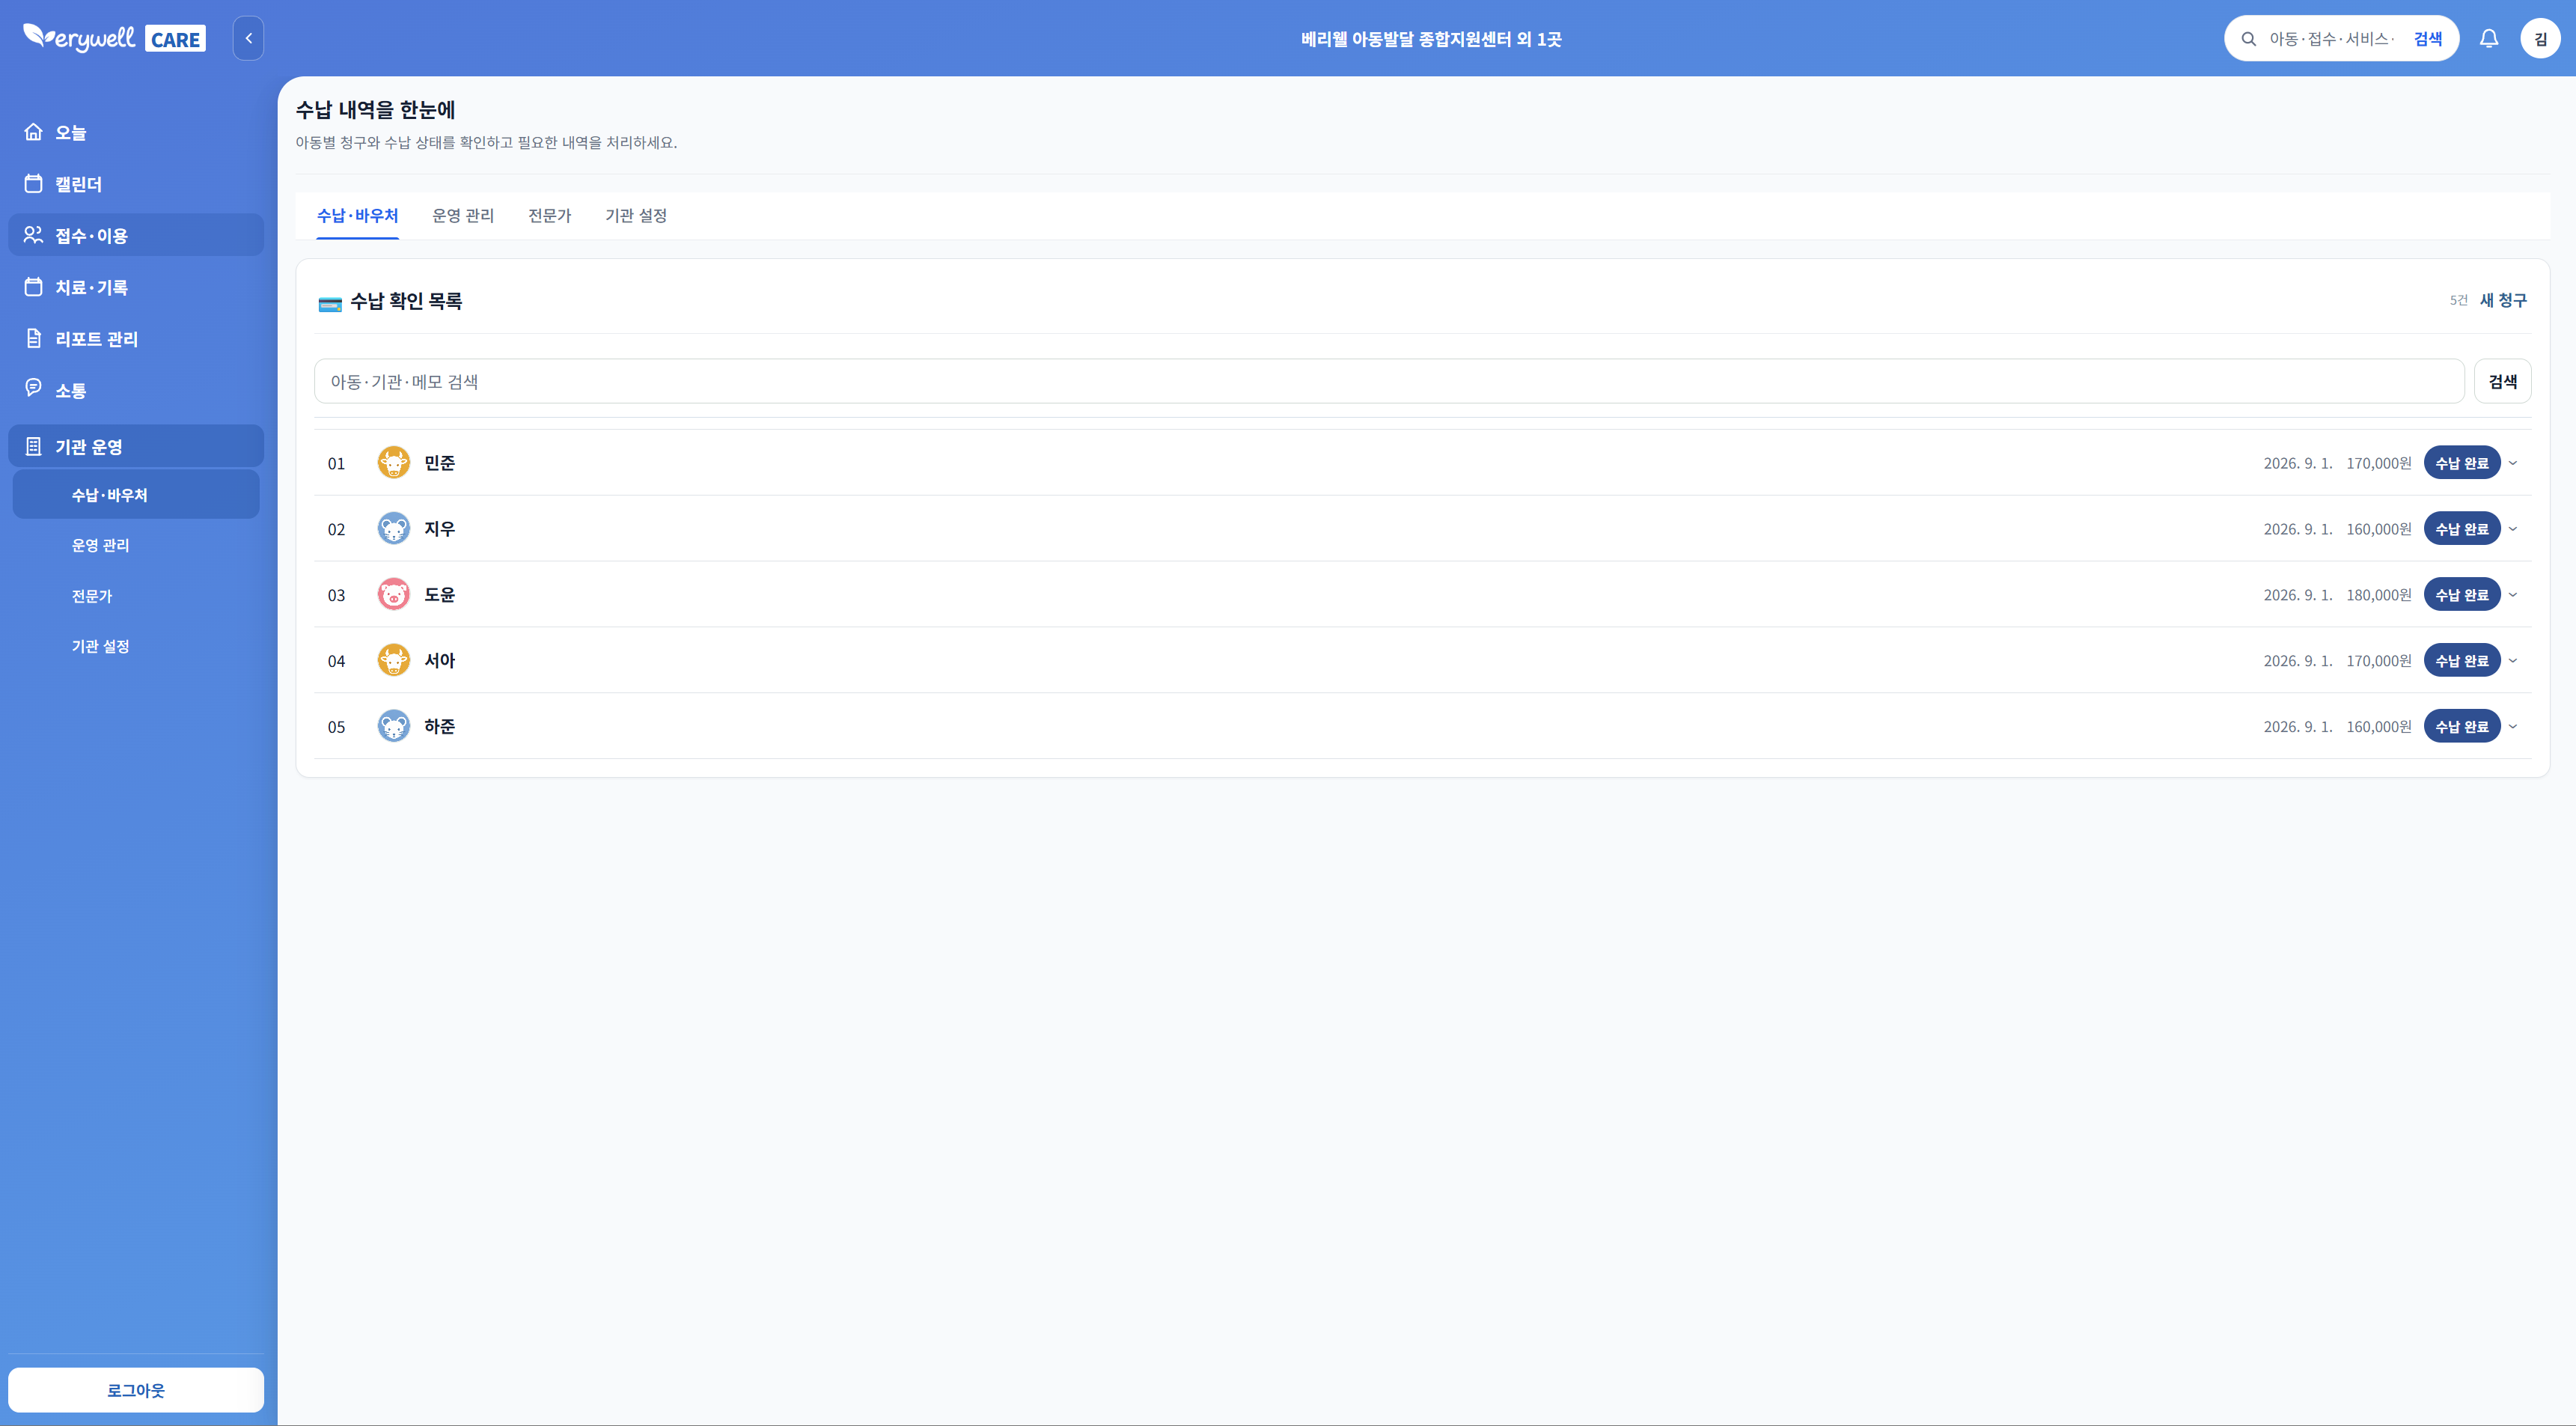Expand 민준's row with the chevron
Viewport: 2576px width, 1426px height.
(2513, 463)
